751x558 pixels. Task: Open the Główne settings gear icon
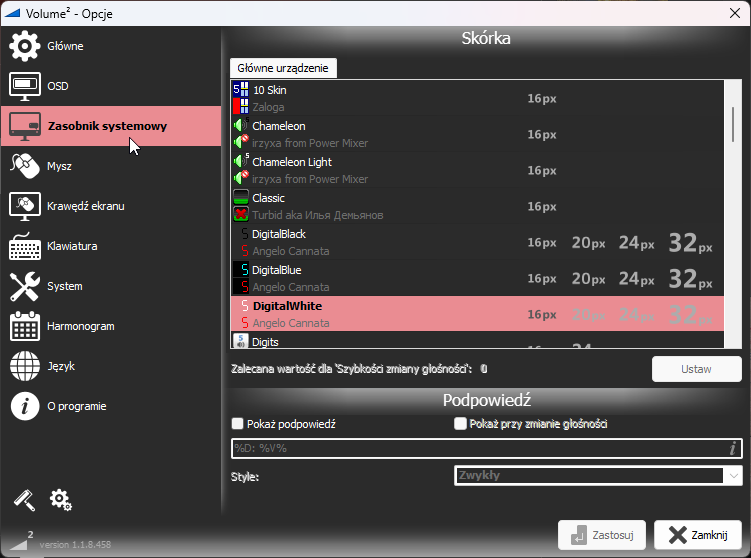24,46
